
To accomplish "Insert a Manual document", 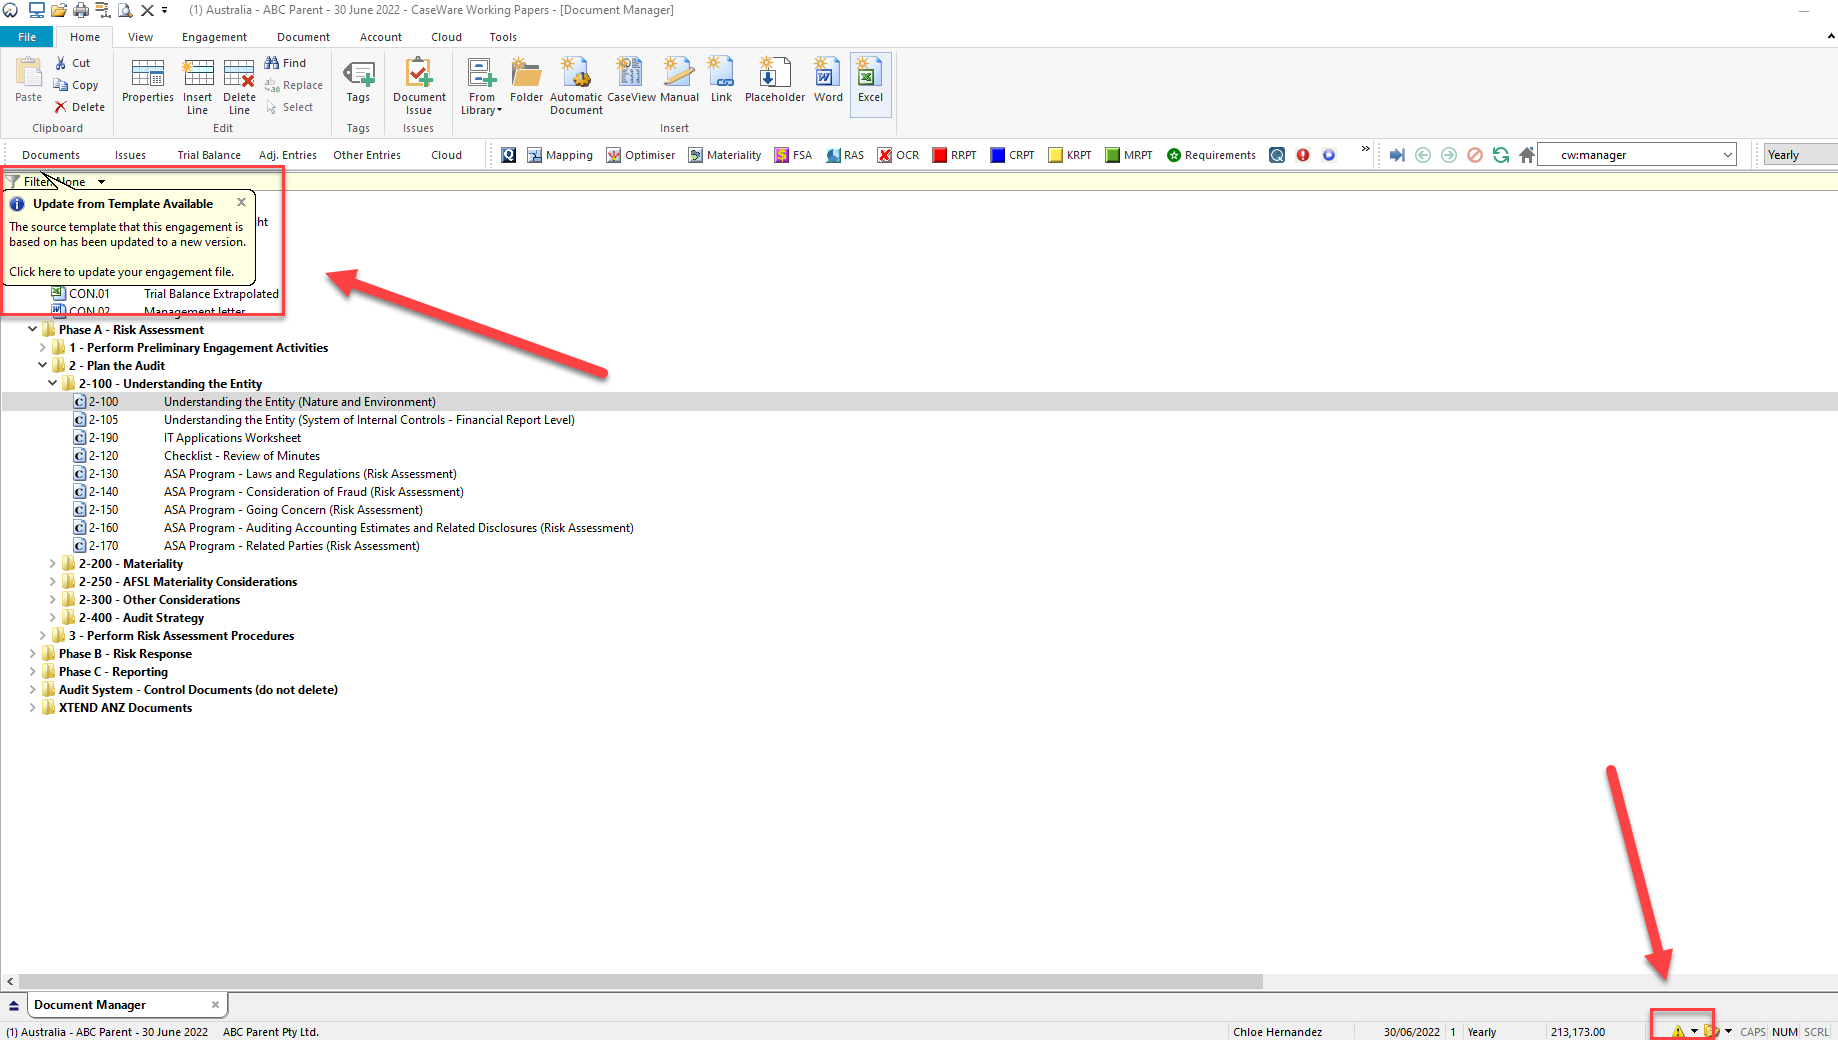I will point(679,81).
